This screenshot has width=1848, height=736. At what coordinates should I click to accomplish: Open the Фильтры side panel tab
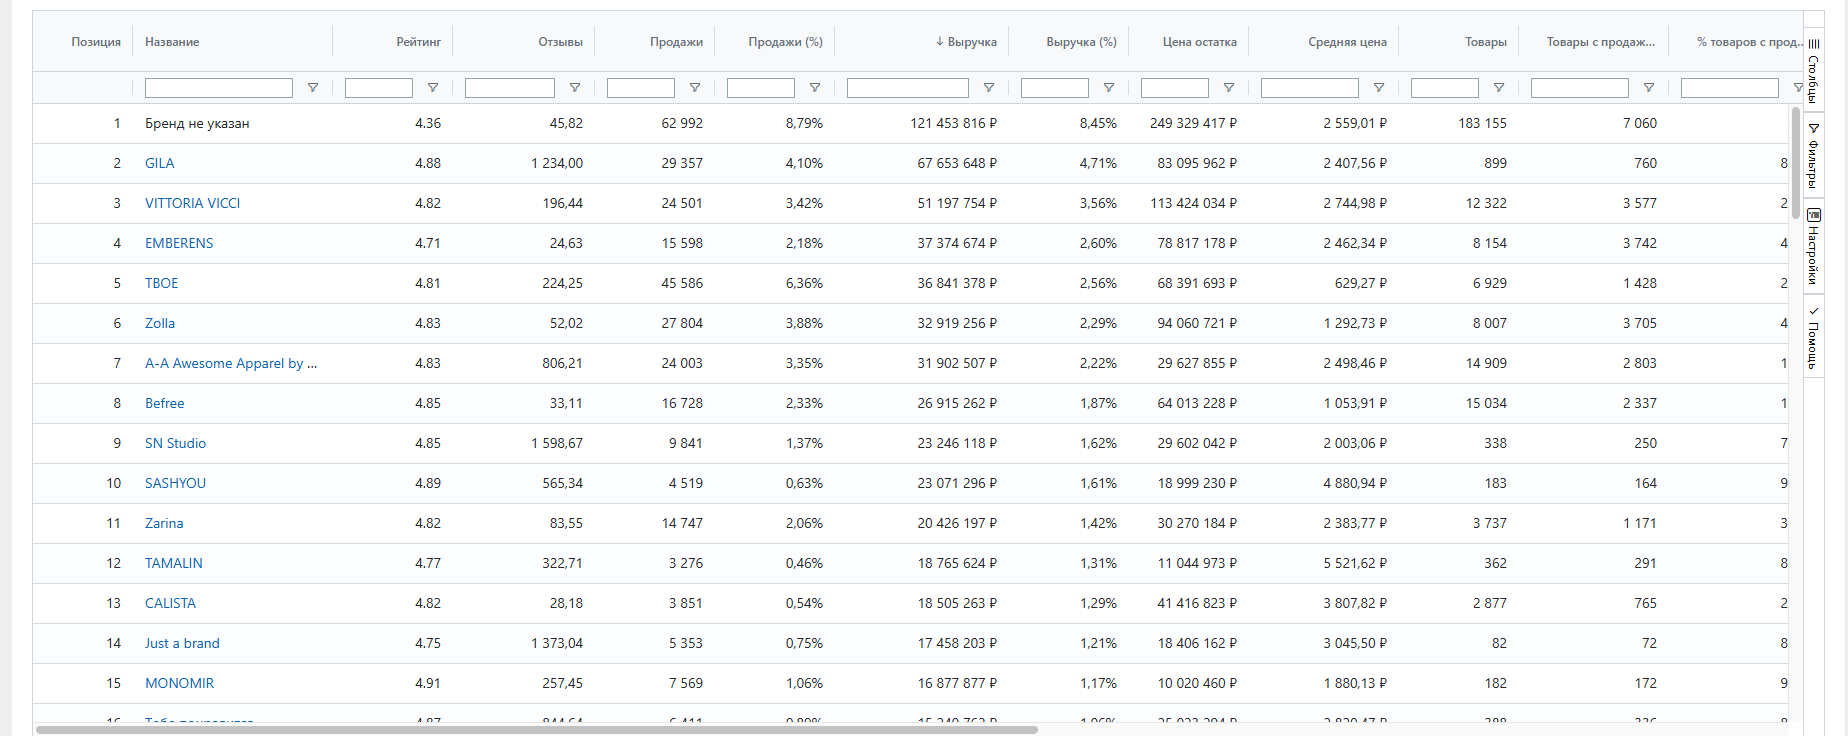(x=1813, y=156)
